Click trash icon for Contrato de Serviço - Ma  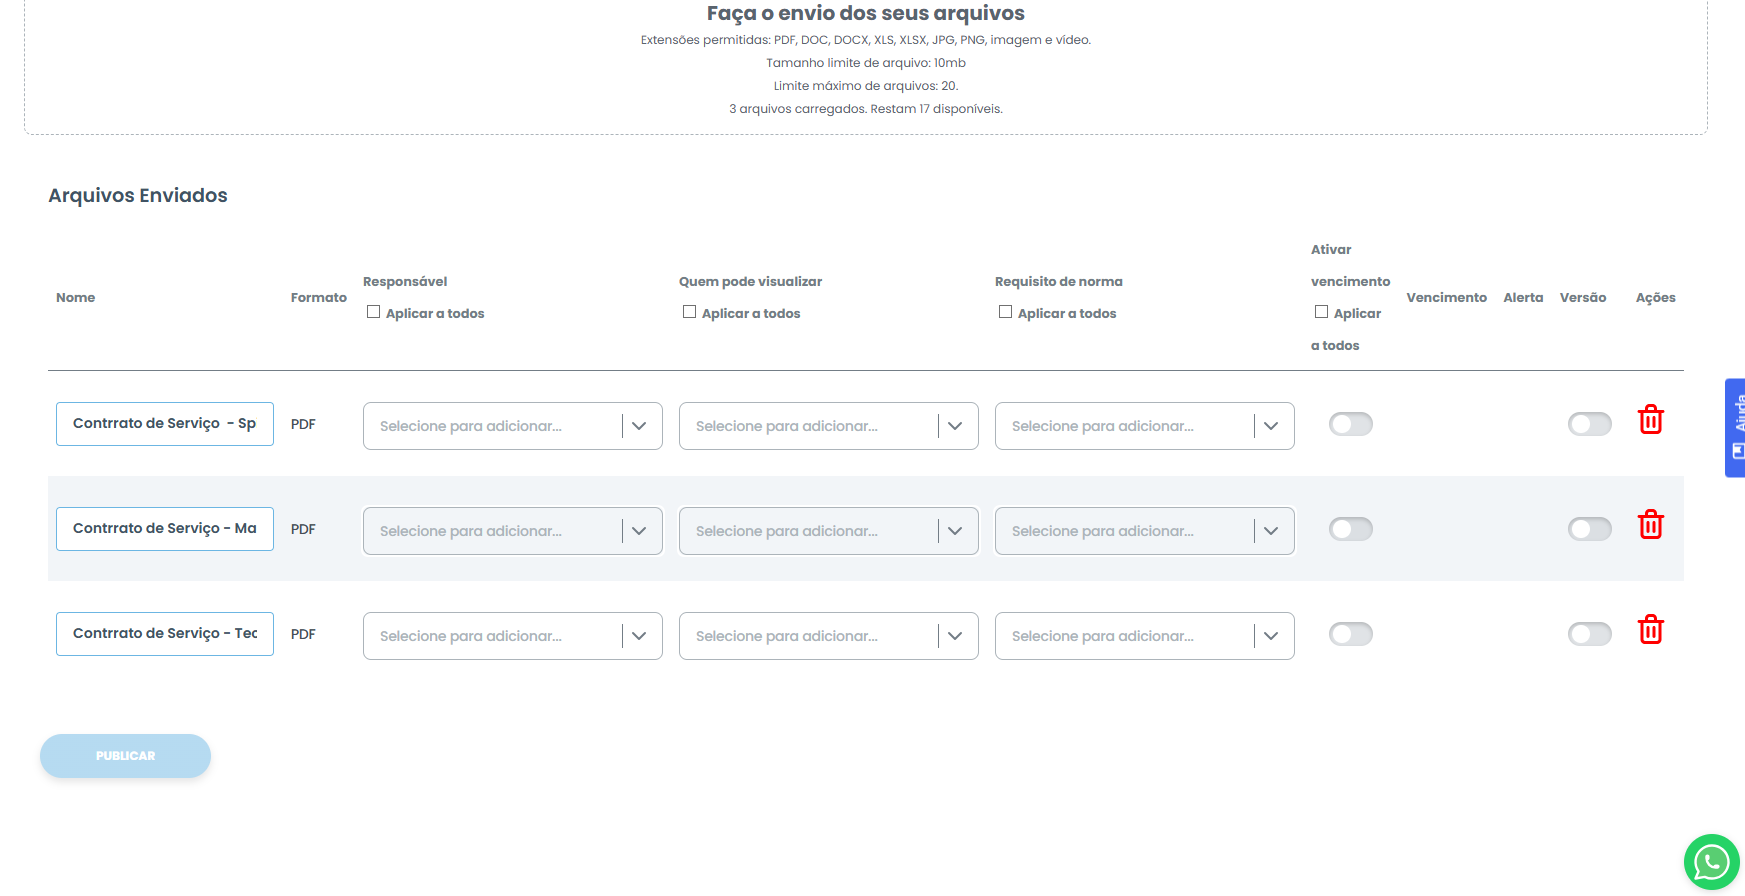1650,525
